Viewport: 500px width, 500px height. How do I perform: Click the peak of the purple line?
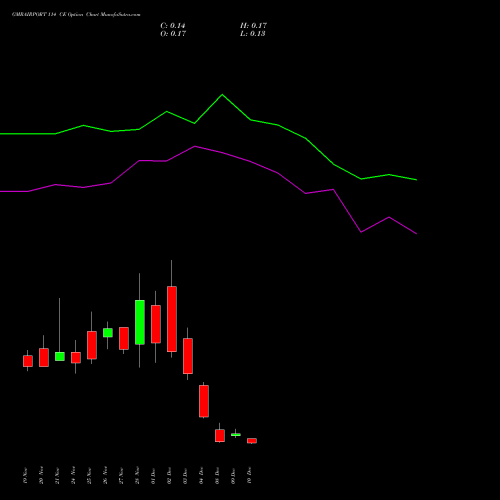pyautogui.click(x=195, y=146)
